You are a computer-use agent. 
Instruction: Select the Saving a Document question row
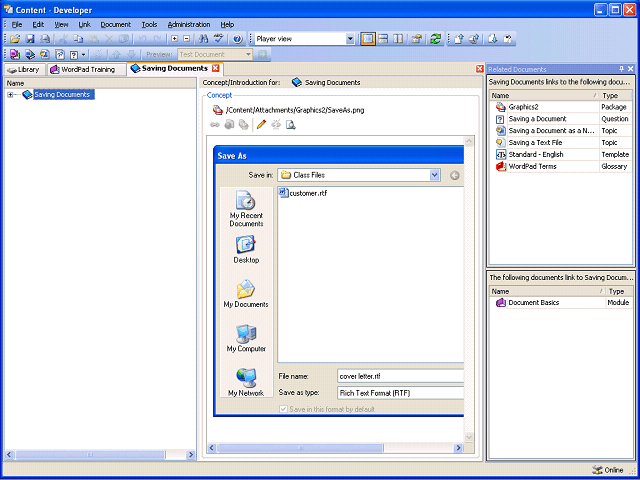pyautogui.click(x=560, y=119)
